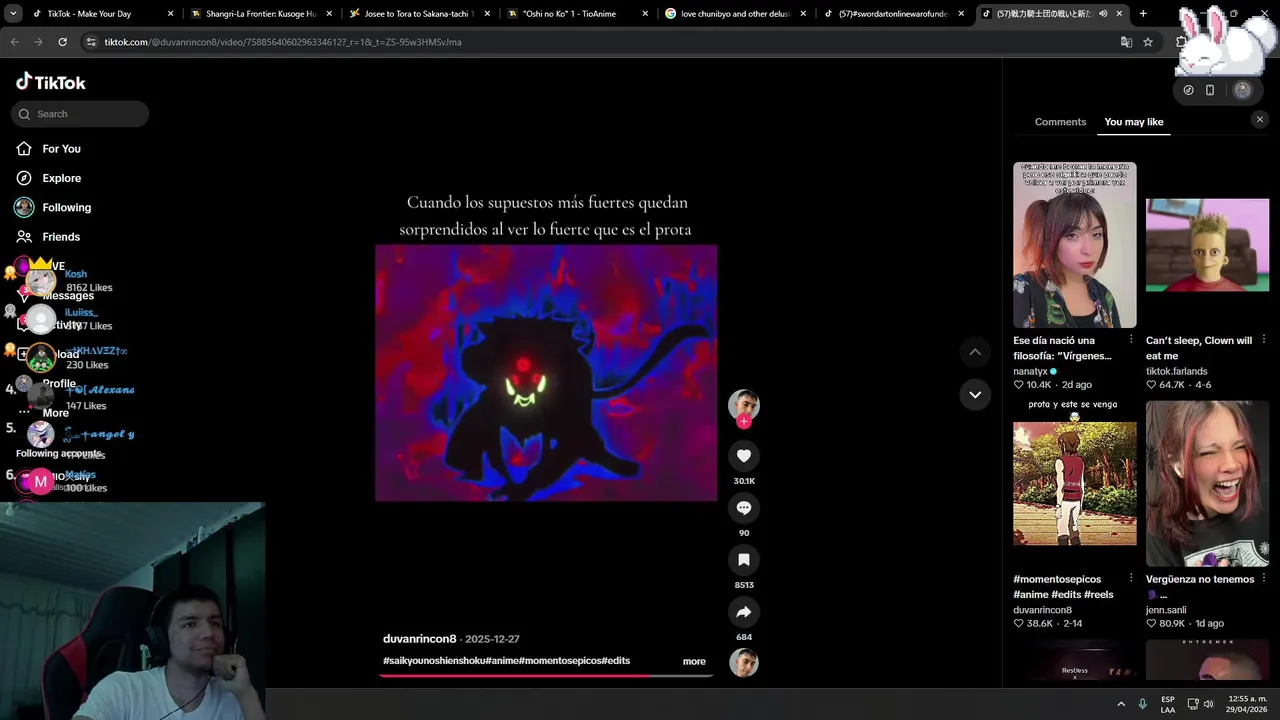Follow creator with the red plus badge
The height and width of the screenshot is (720, 1280).
pyautogui.click(x=743, y=422)
